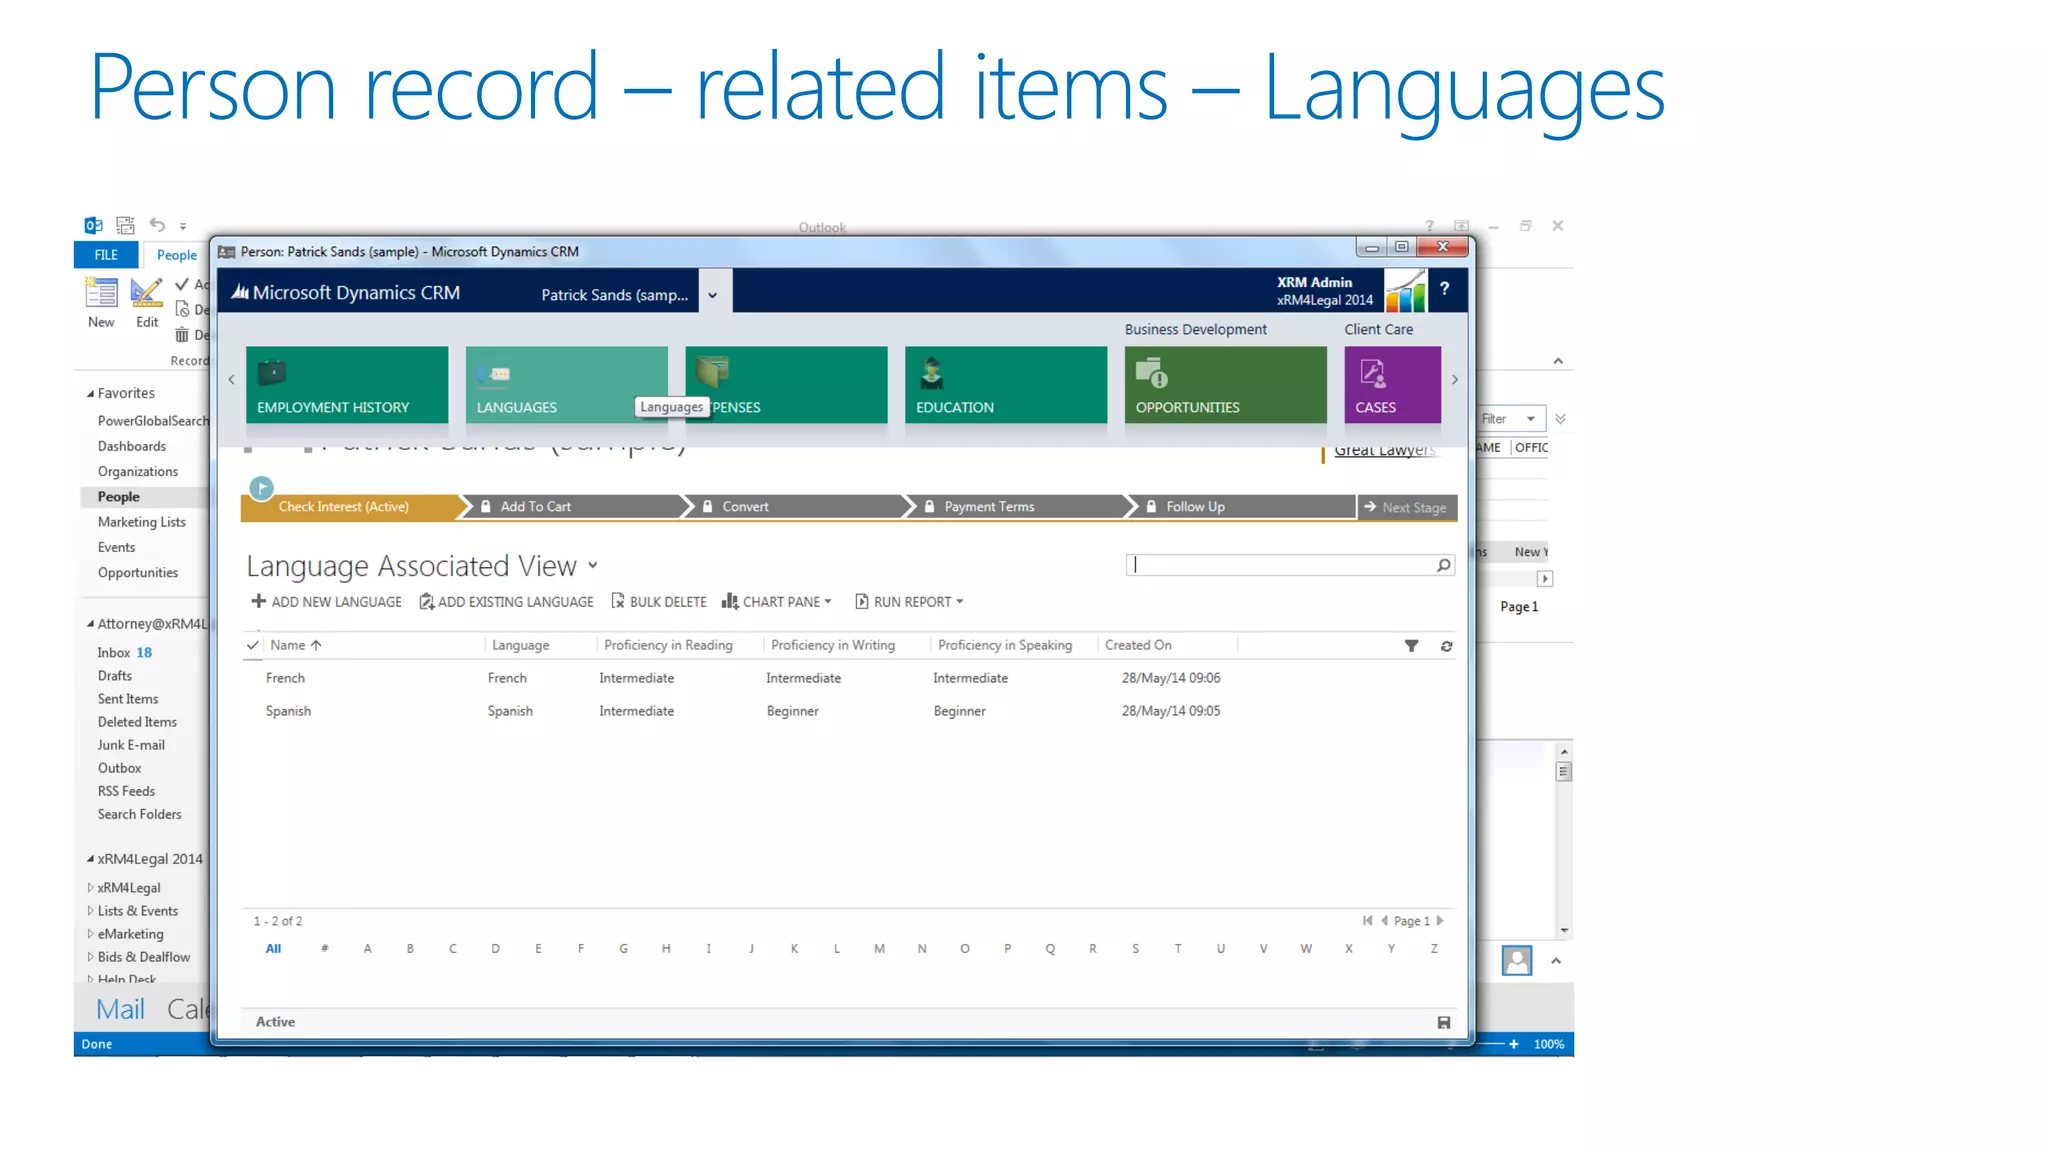
Task: Open the Run Report dropdown
Action: pyautogui.click(x=909, y=602)
